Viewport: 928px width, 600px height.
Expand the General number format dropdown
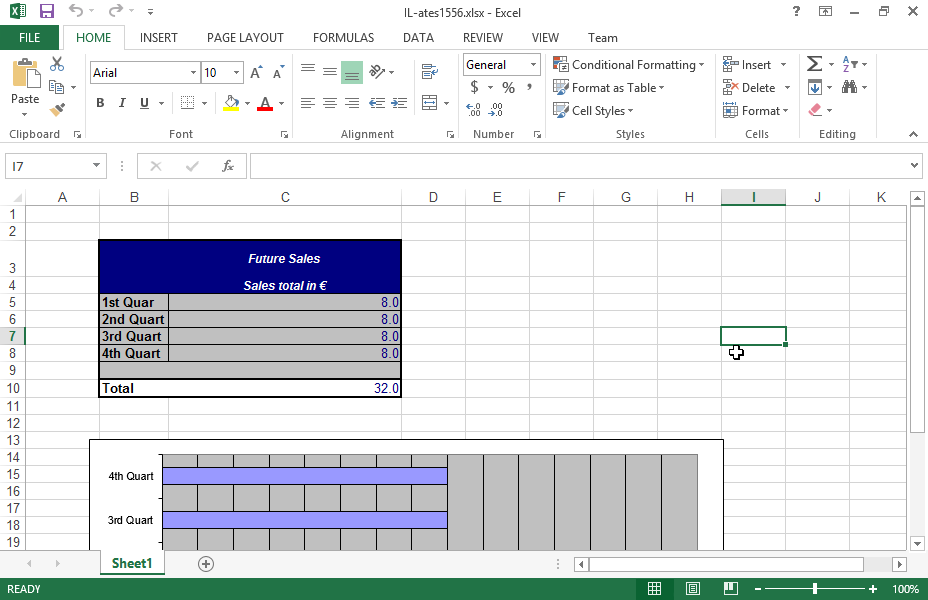click(533, 65)
